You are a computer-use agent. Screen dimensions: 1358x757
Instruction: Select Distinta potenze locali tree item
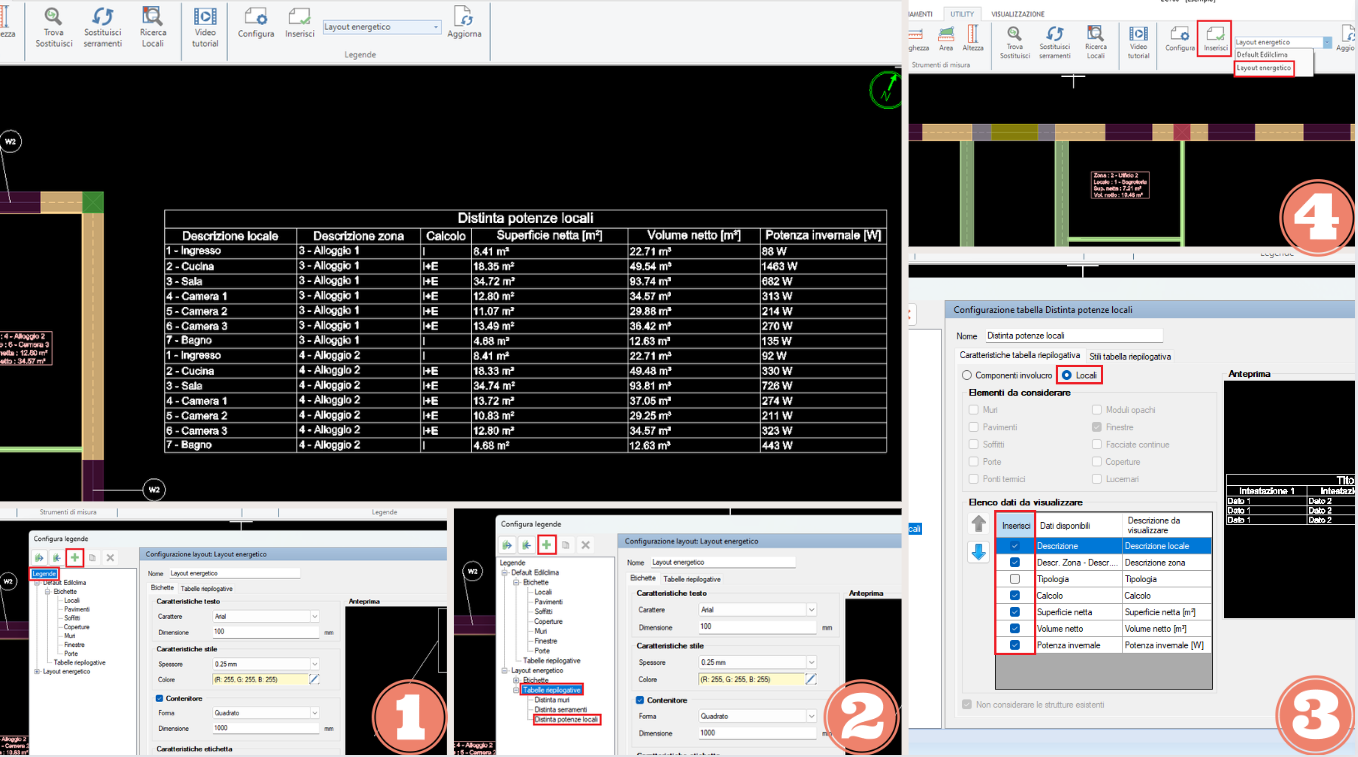tap(567, 719)
